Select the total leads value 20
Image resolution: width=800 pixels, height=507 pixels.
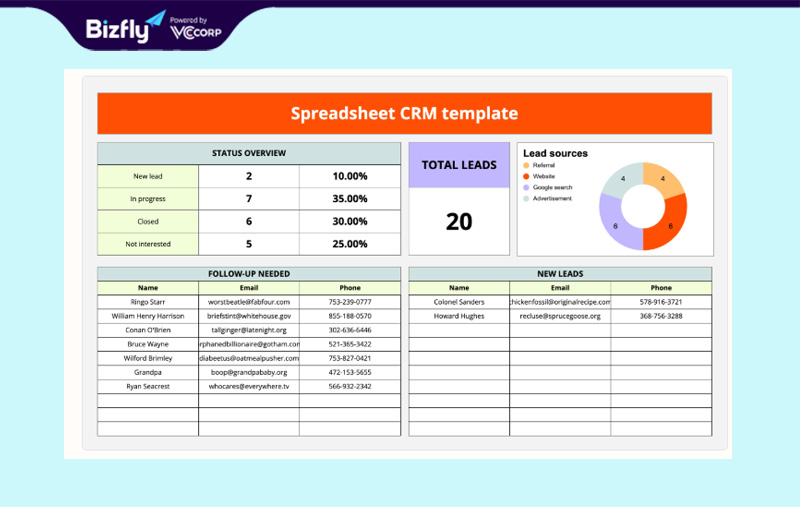459,222
